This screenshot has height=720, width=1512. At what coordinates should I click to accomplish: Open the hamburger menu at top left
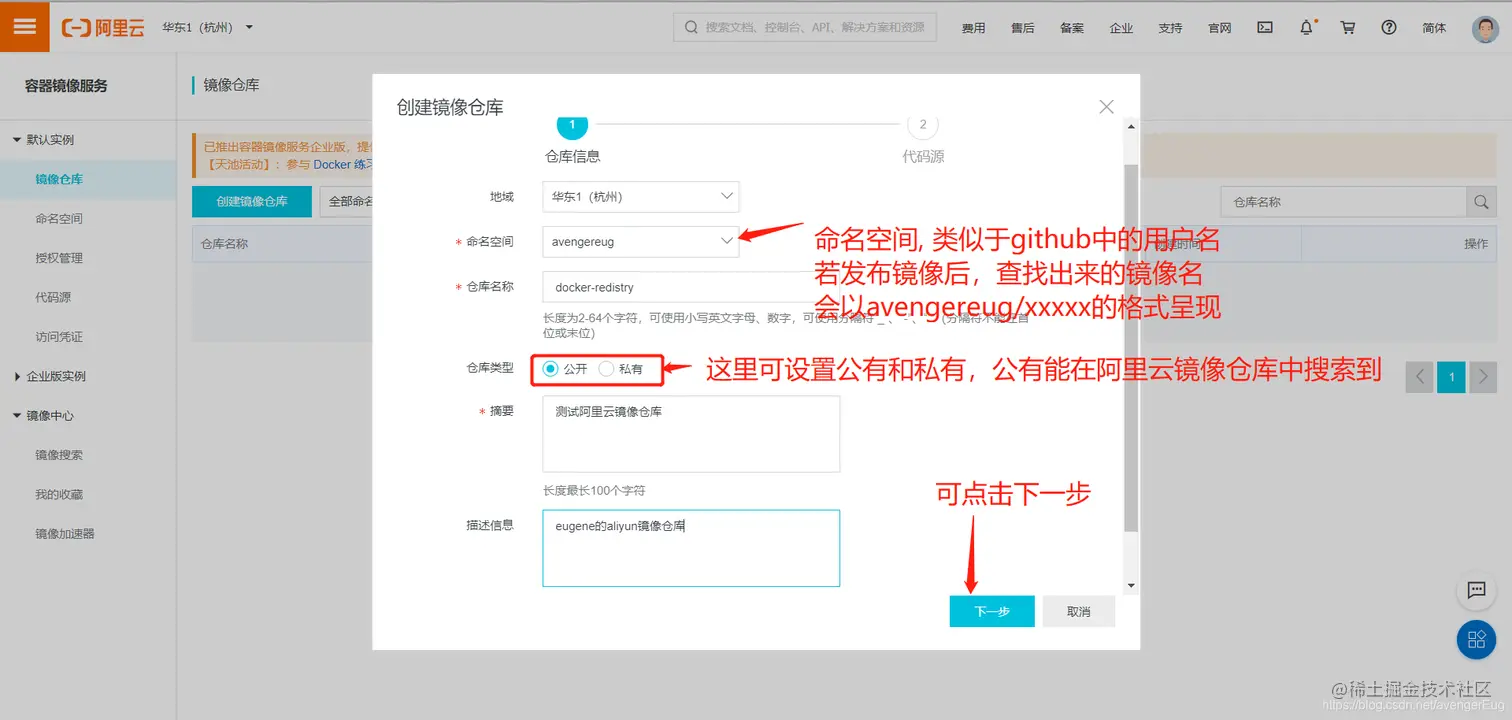pos(25,26)
